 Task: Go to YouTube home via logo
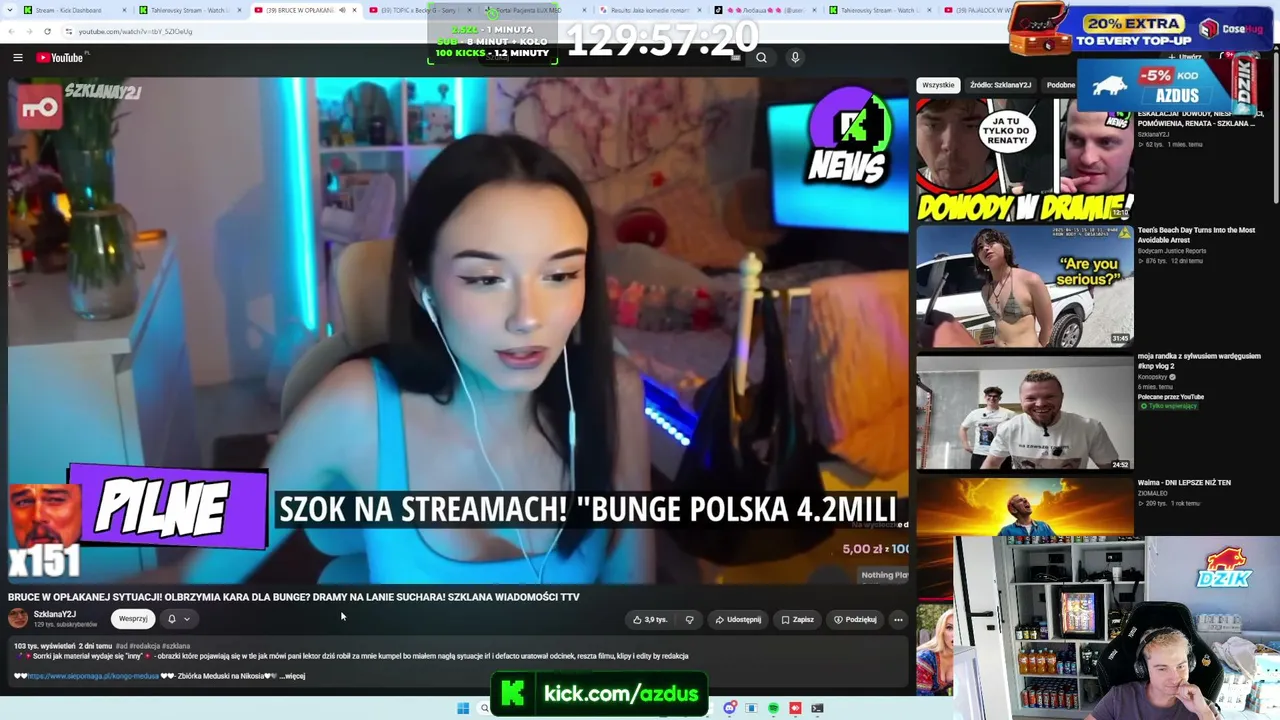[x=60, y=58]
